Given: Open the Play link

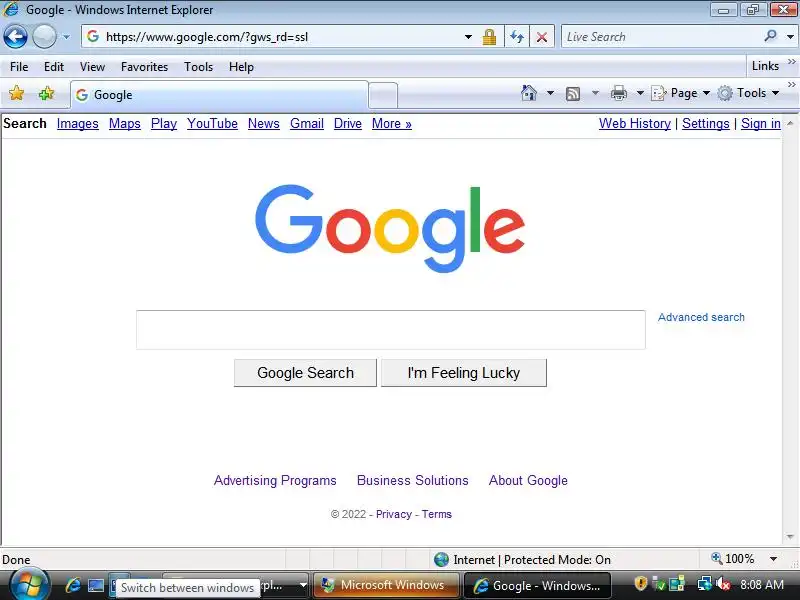Looking at the screenshot, I should [x=164, y=123].
